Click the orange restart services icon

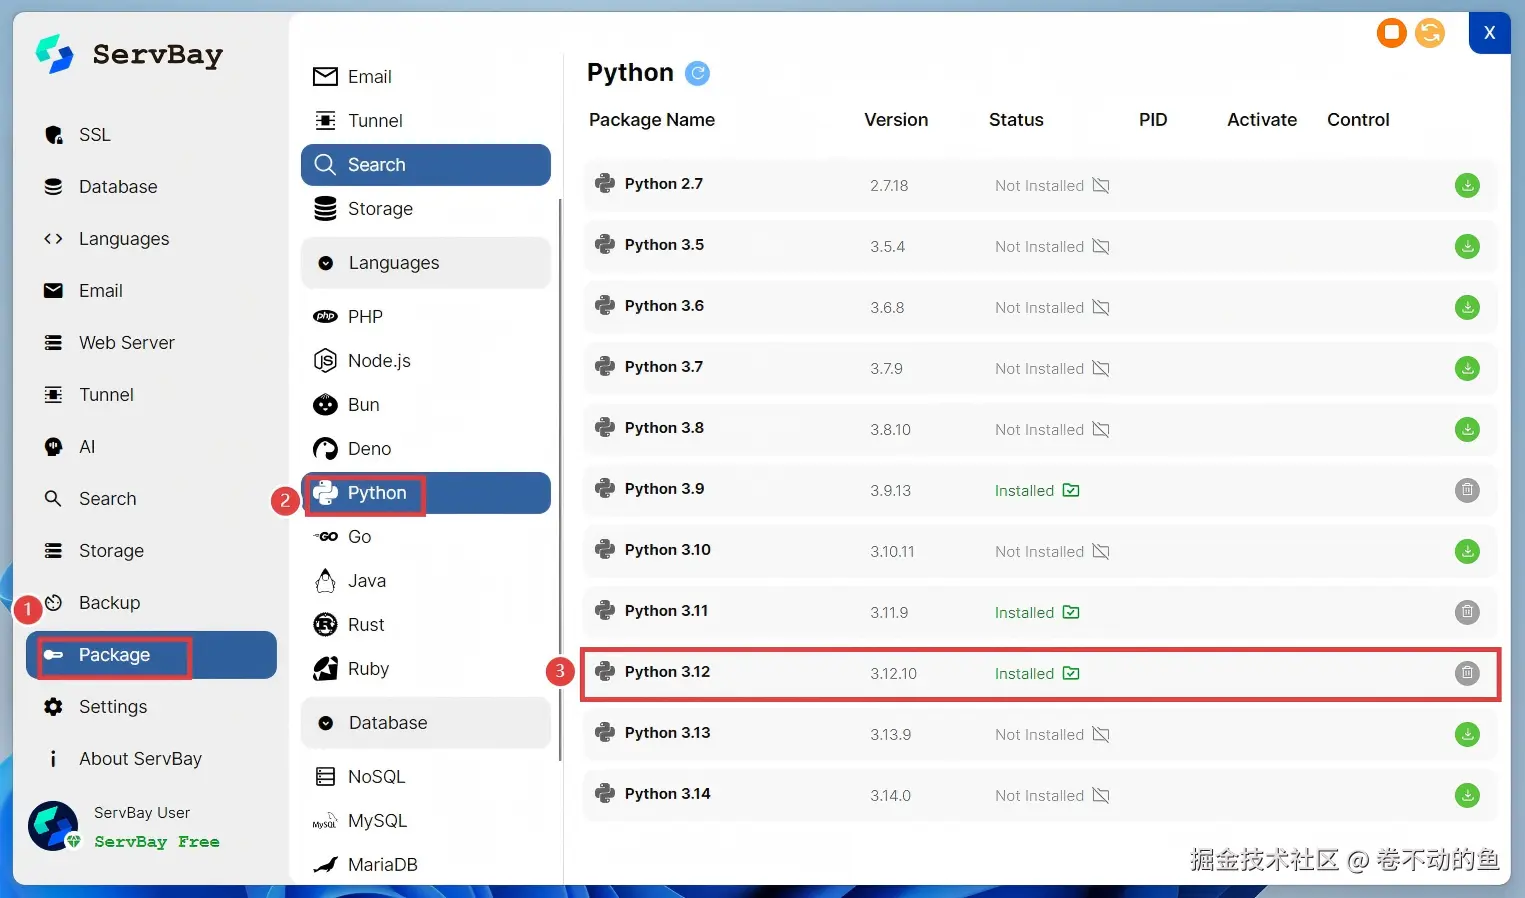(1430, 33)
